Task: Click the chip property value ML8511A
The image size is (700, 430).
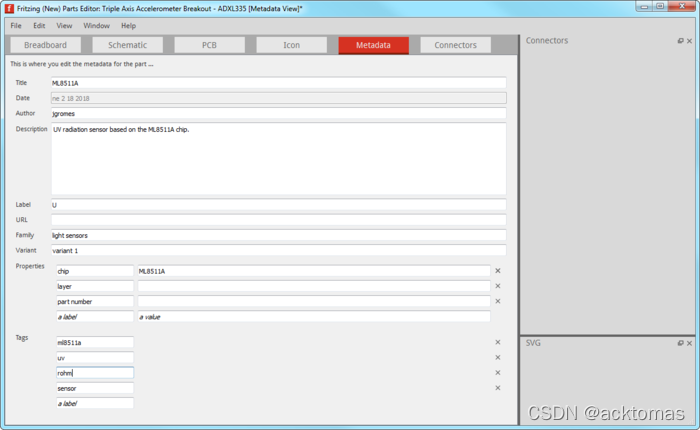Action: [314, 271]
